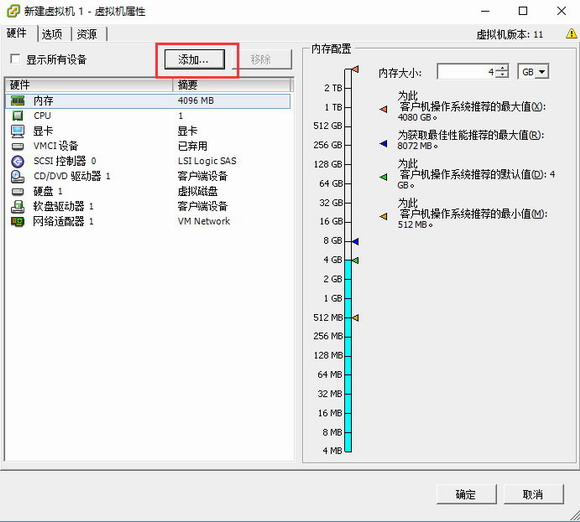Viewport: 580px width, 522px height.
Task: Click the yellow warning icon by version
Action: [571, 34]
